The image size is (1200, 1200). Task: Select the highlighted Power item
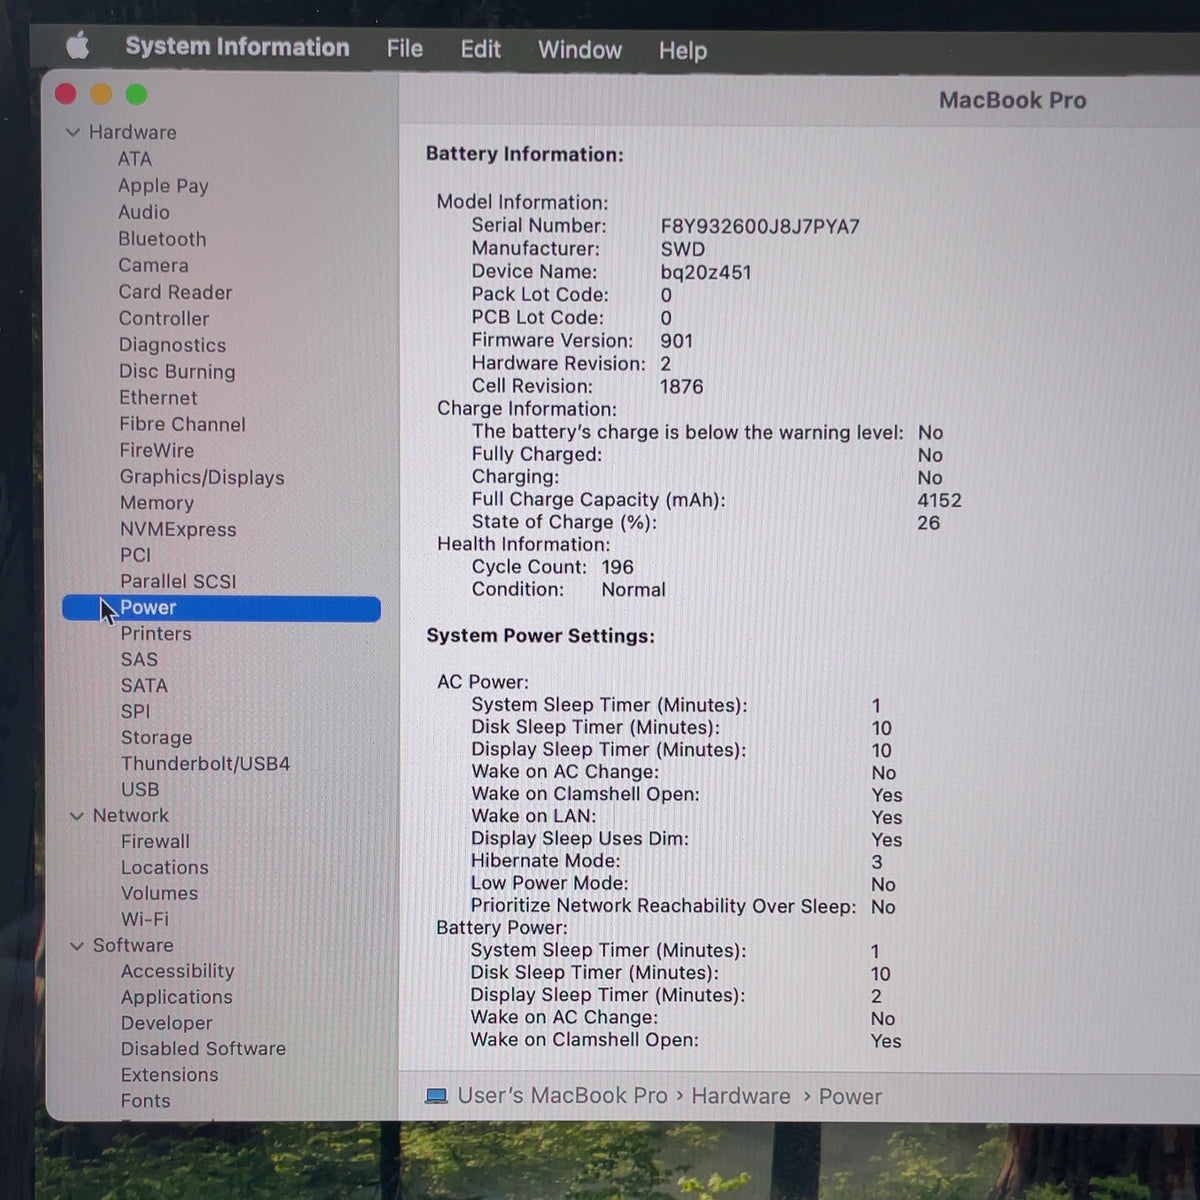coord(221,608)
